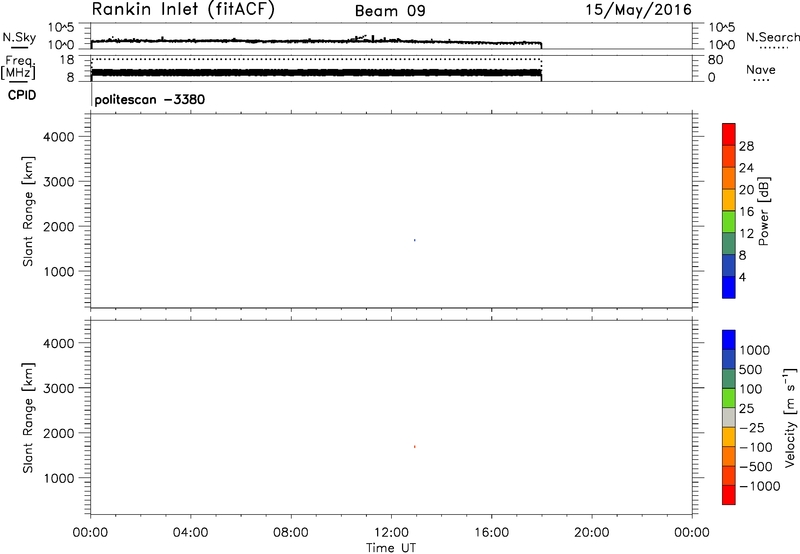Pick the -1000 to -500 orange-red Velocity swatch

coord(729,476)
